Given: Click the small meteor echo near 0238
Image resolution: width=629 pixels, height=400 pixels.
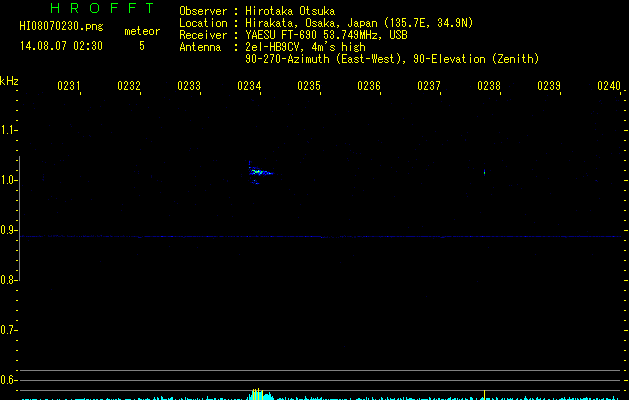Looking at the screenshot, I should 485,172.
